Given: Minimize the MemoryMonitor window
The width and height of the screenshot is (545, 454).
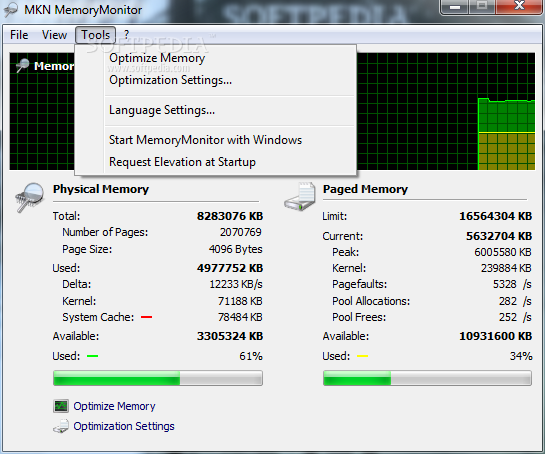Looking at the screenshot, I should (x=455, y=7).
